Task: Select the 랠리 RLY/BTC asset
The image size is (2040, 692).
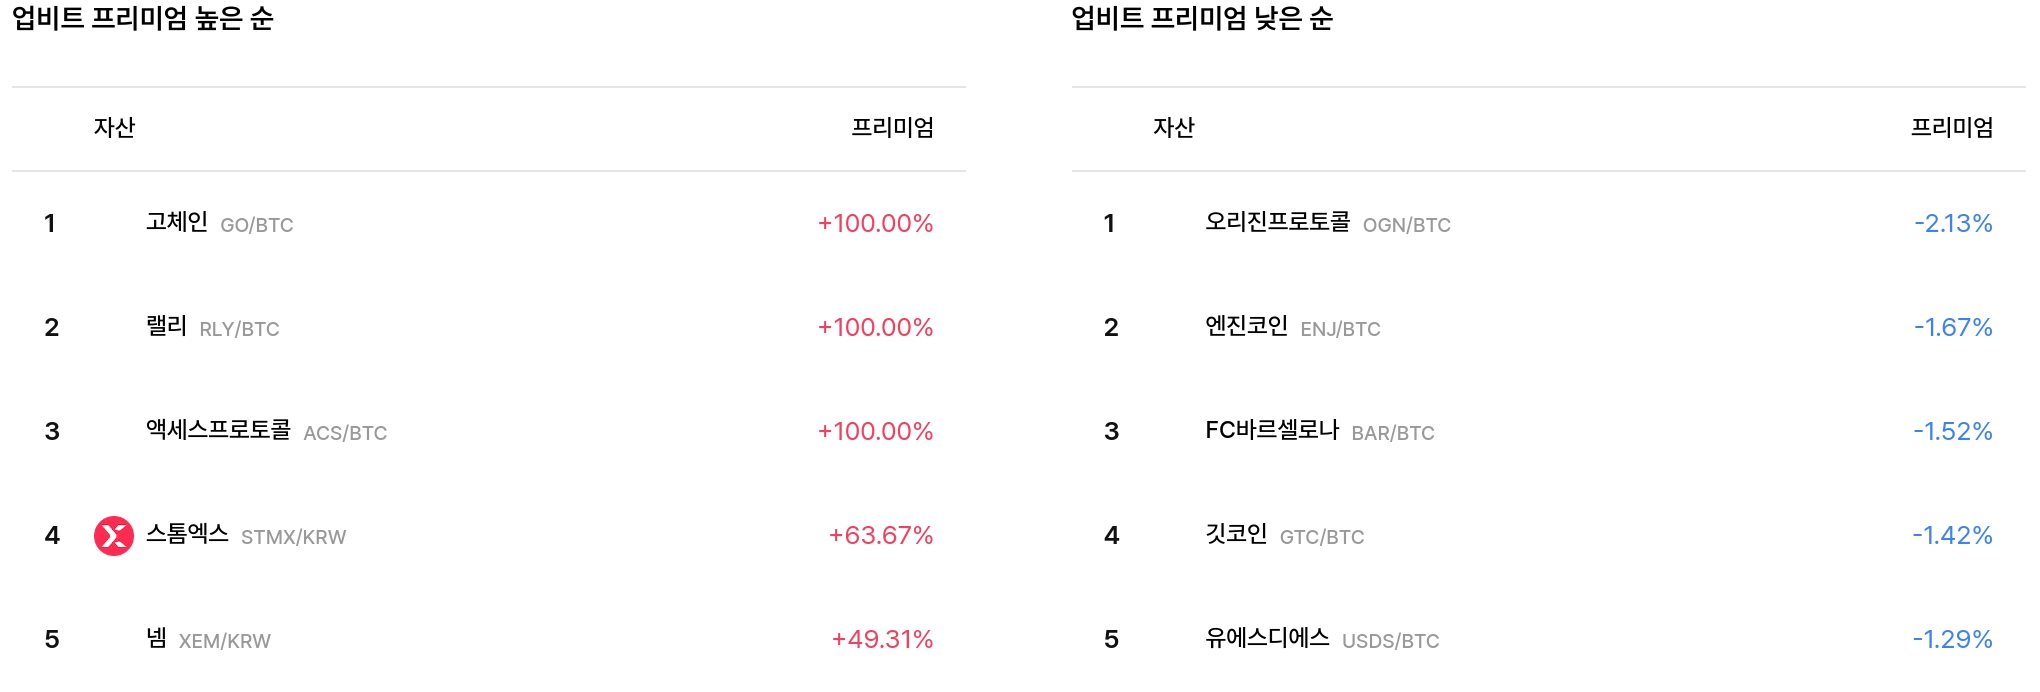Action: coord(166,326)
